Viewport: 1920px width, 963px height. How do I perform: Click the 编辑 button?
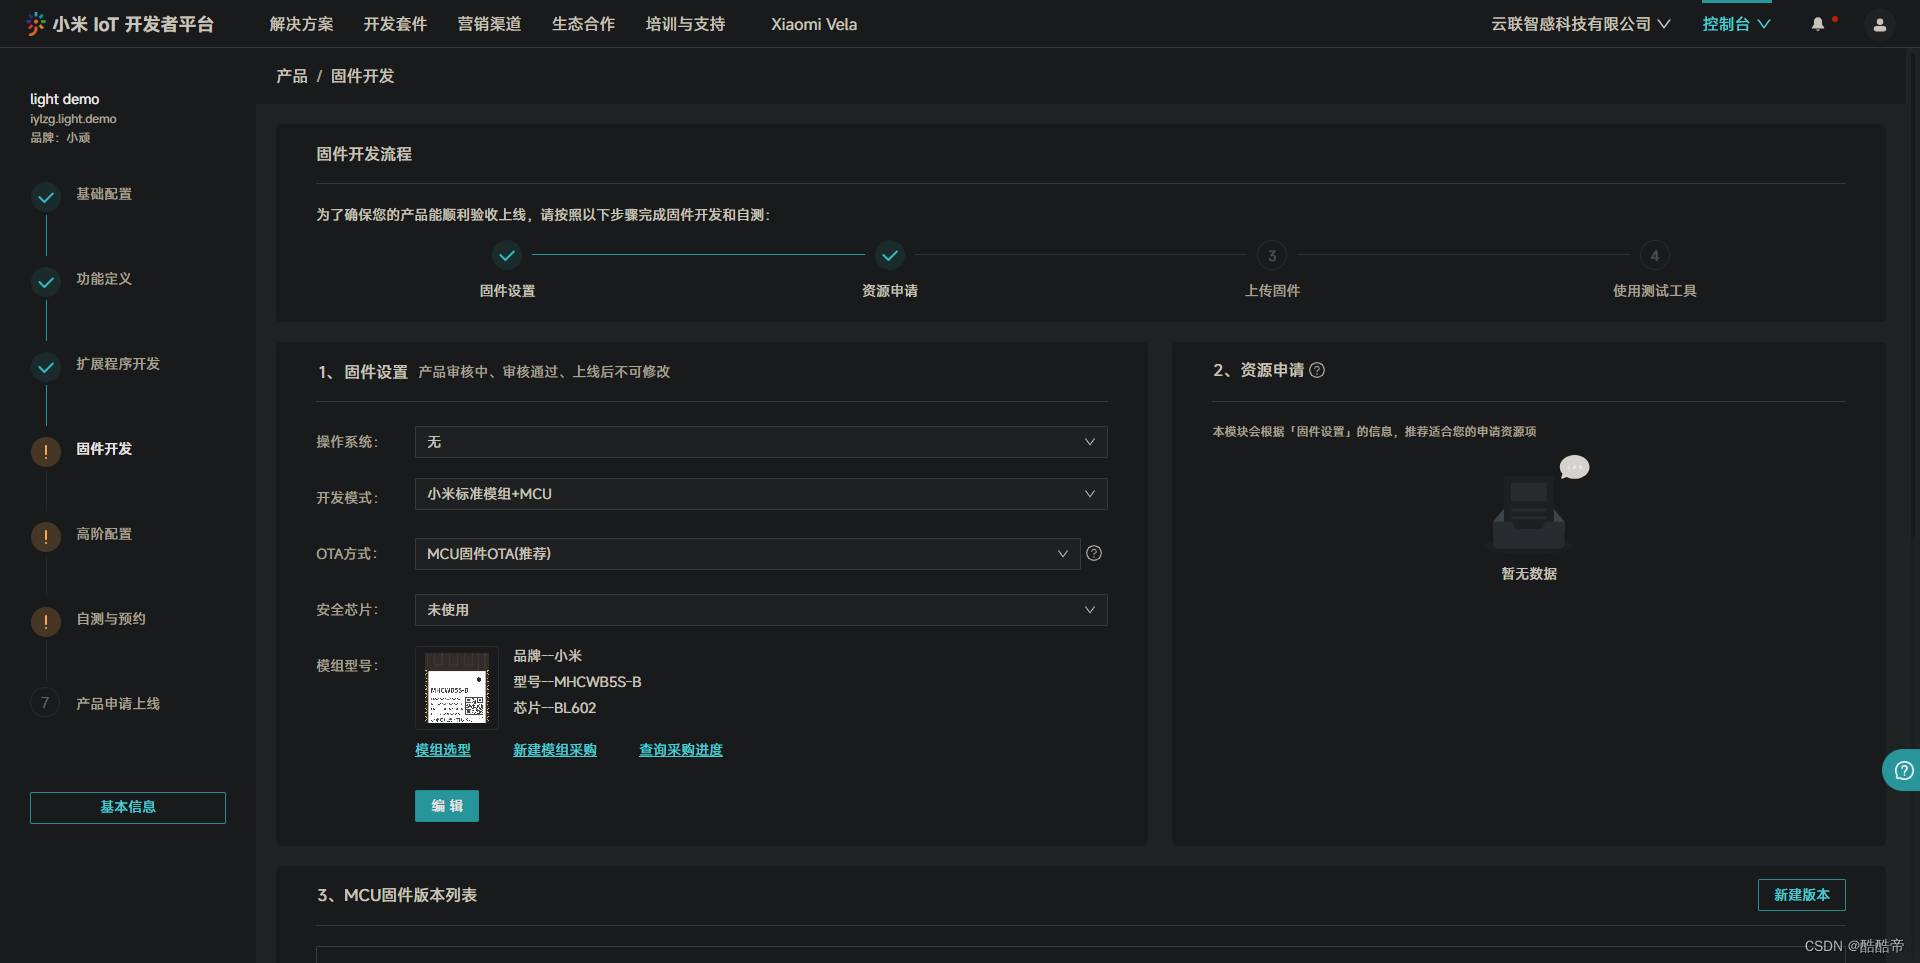pos(447,806)
